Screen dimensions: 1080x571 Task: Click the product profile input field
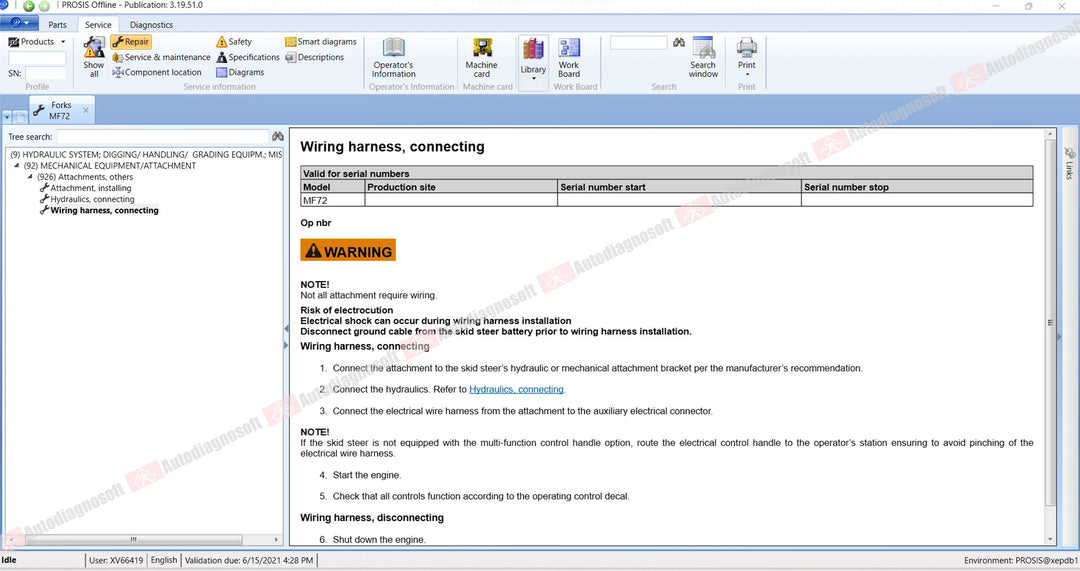(37, 58)
